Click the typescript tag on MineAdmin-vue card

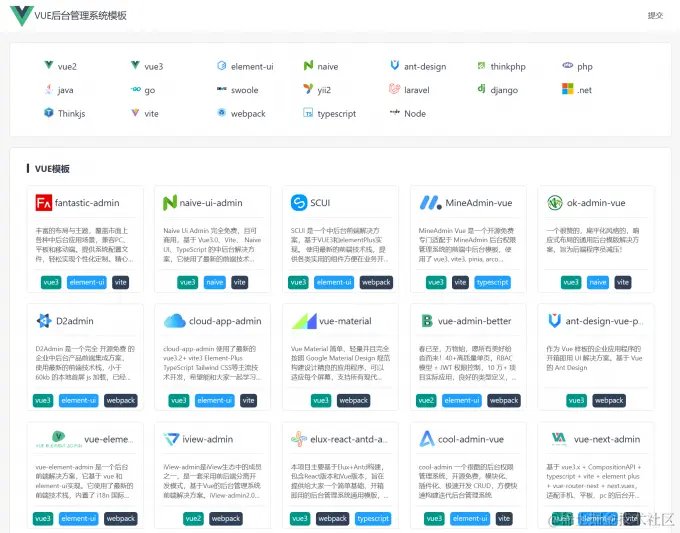pos(492,282)
